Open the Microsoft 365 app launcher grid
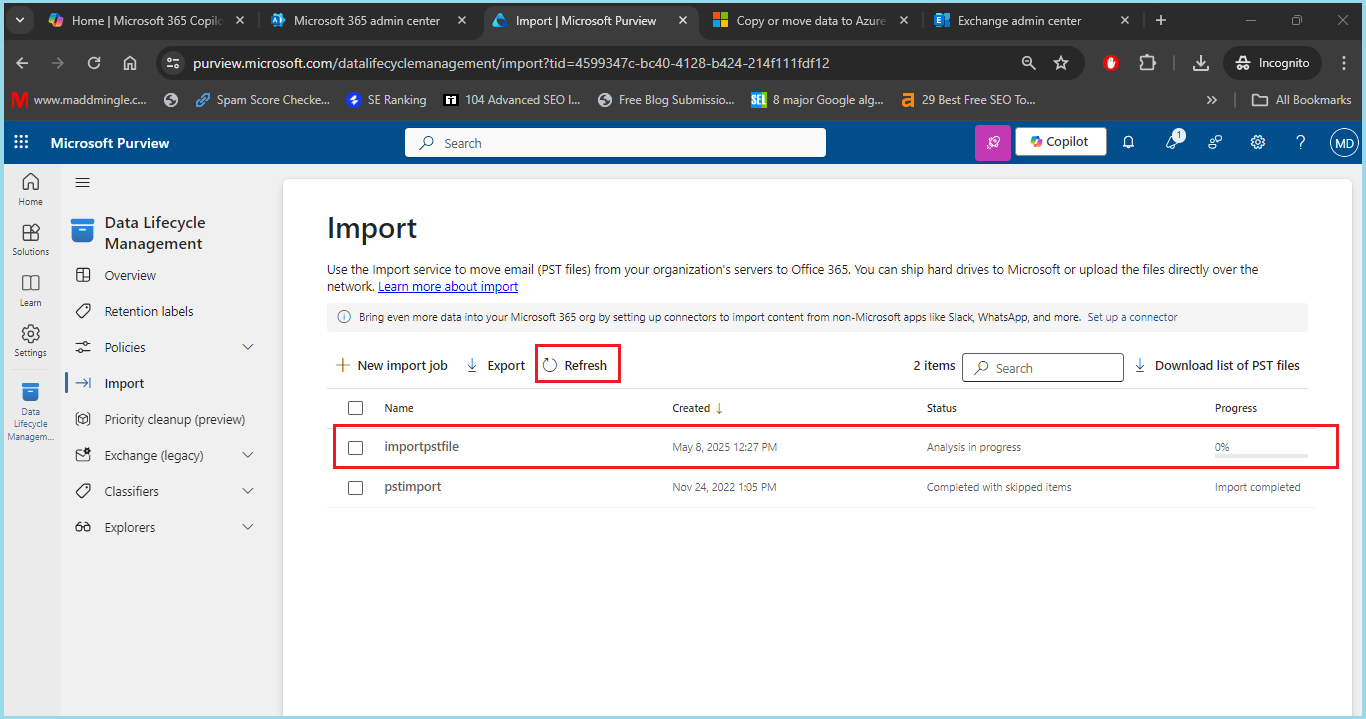This screenshot has height=719, width=1366. (21, 143)
